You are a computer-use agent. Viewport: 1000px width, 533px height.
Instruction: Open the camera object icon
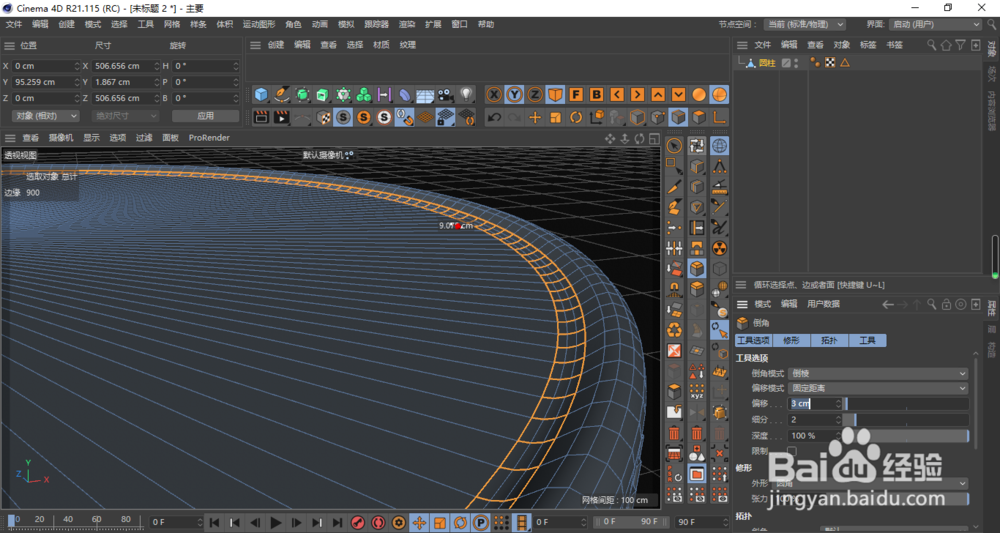point(446,95)
